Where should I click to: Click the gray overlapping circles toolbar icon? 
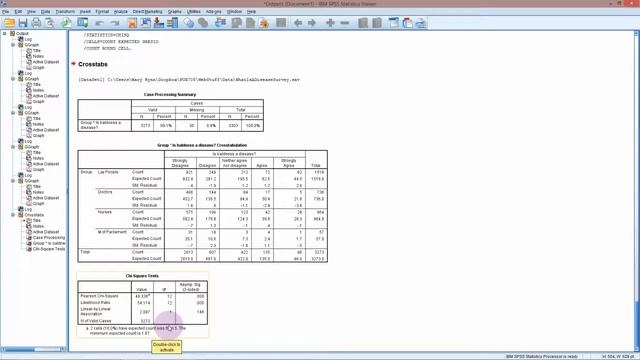pyautogui.click(x=203, y=23)
